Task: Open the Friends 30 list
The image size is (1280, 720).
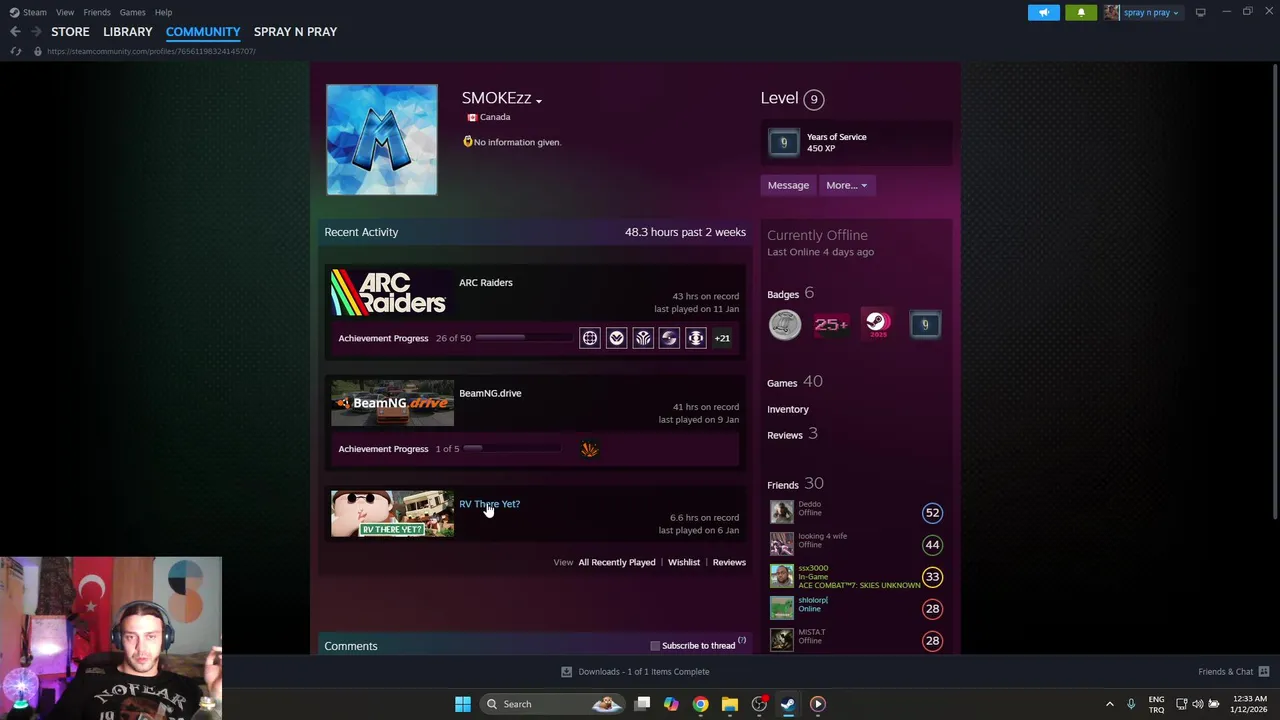Action: [795, 484]
